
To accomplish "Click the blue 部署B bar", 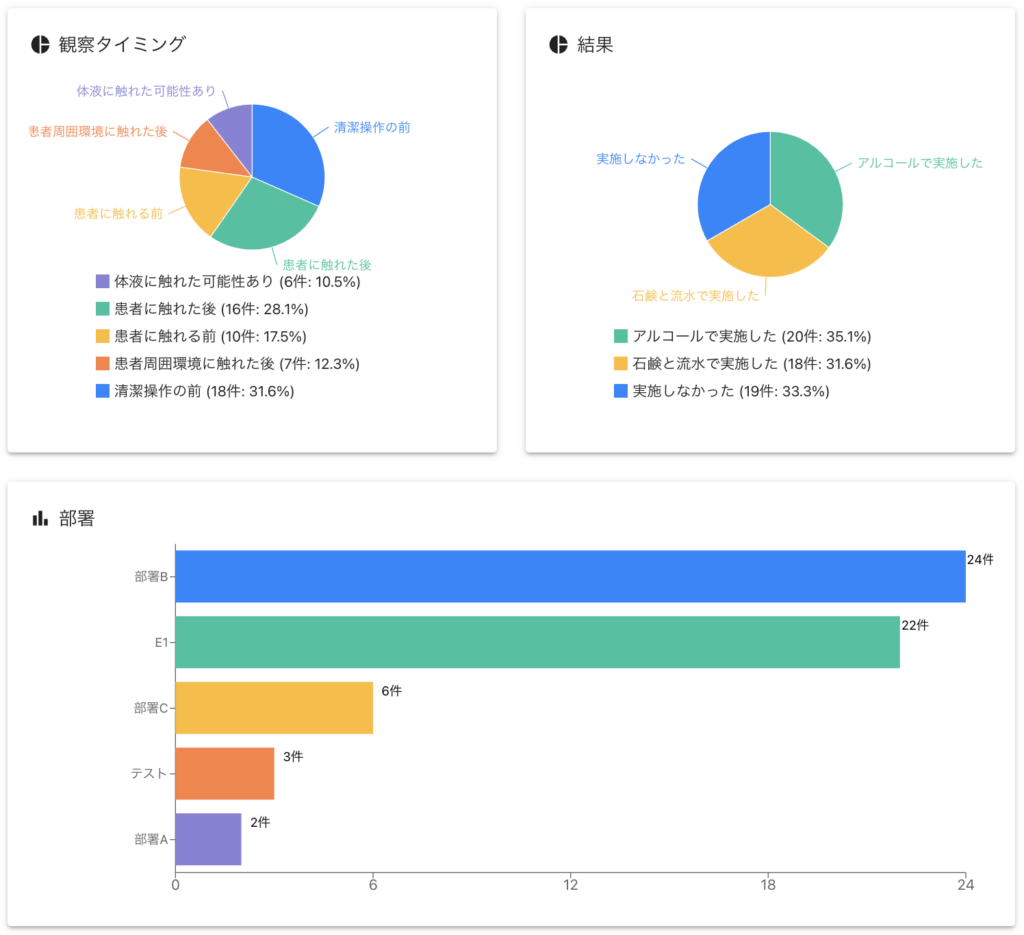I will pos(570,576).
